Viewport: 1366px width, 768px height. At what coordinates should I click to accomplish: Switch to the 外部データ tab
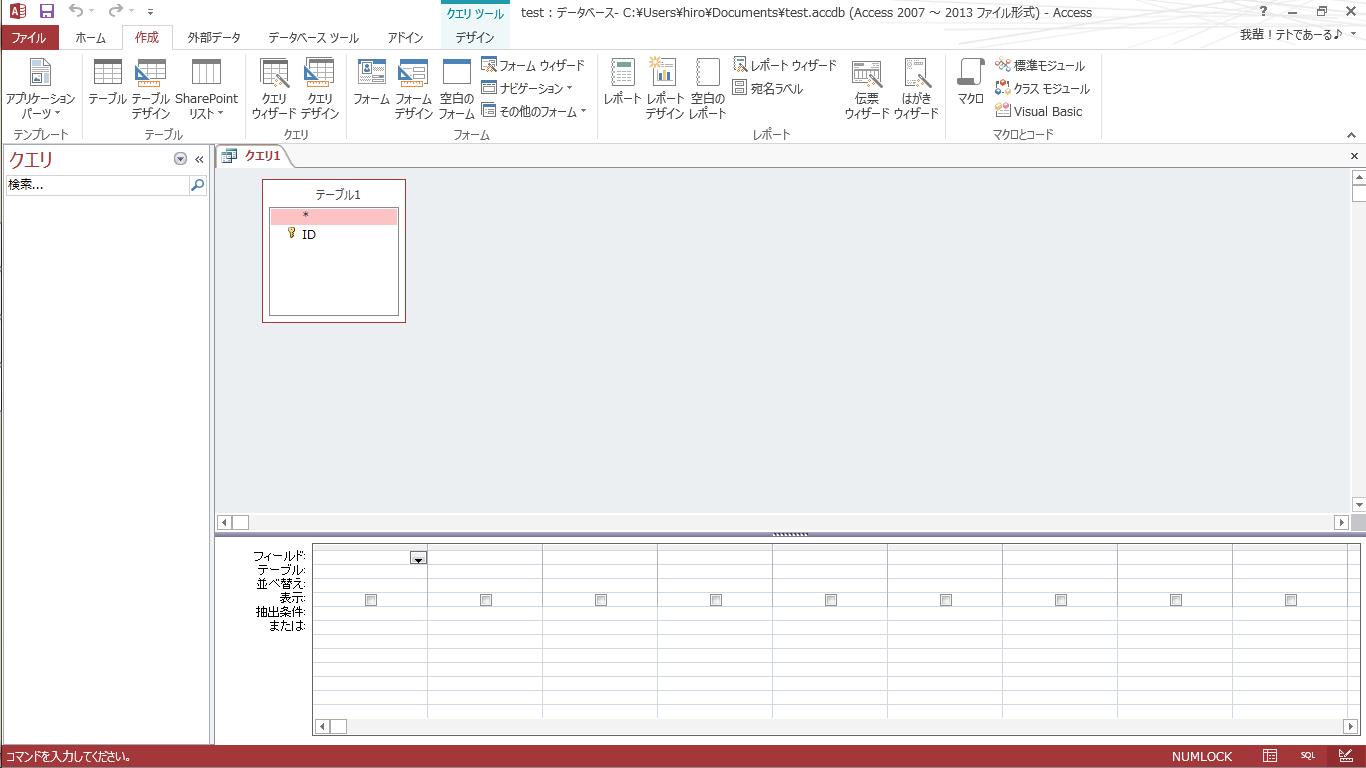pos(214,38)
